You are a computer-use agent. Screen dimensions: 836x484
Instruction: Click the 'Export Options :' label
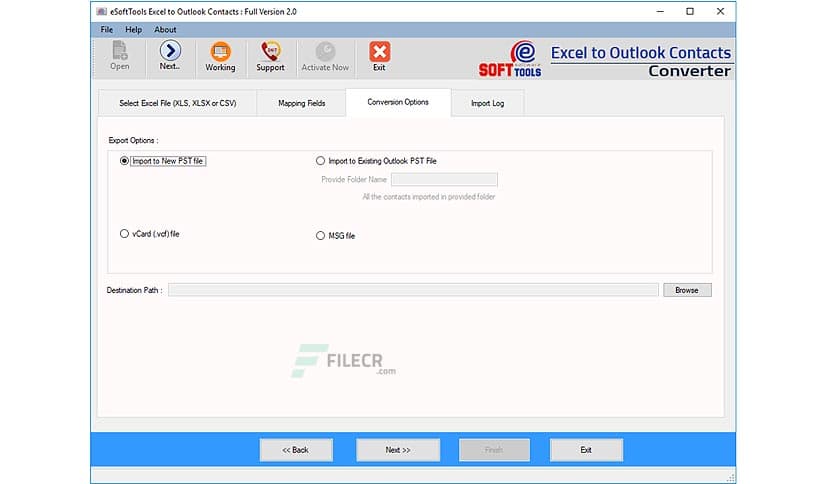(x=133, y=140)
